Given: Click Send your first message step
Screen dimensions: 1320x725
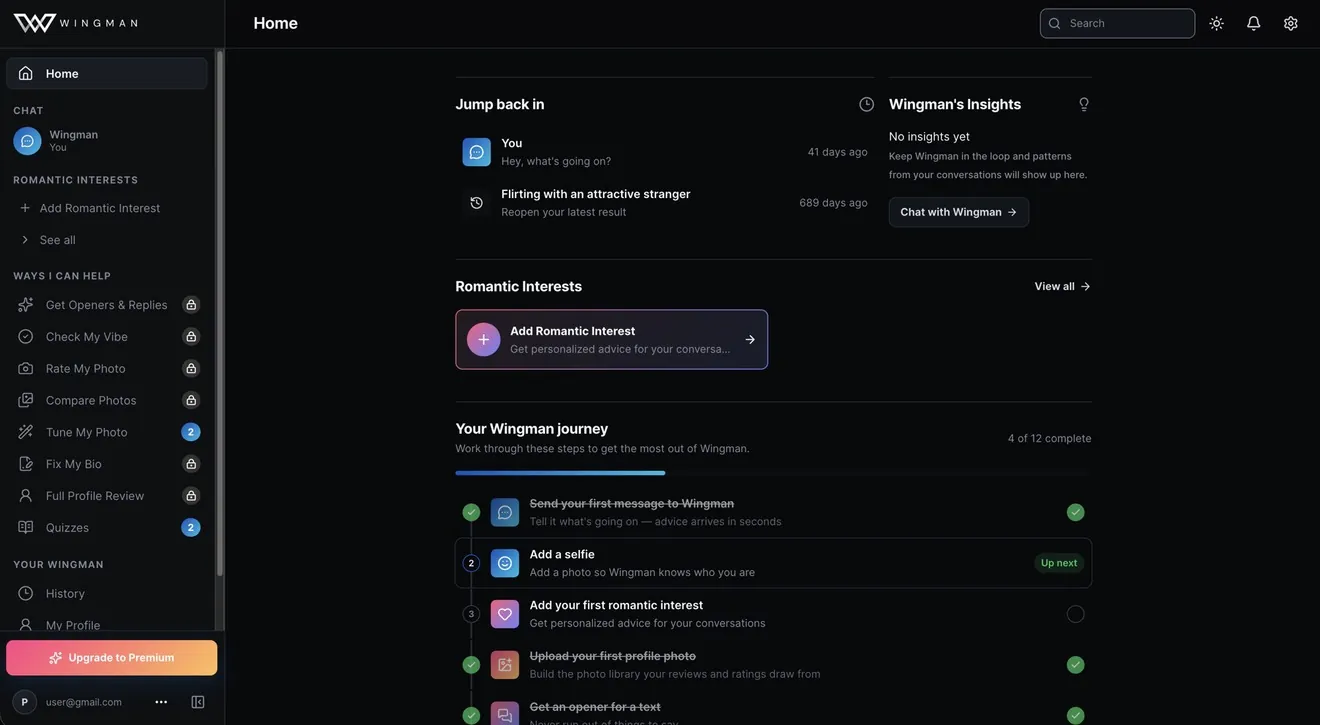Looking at the screenshot, I should [774, 513].
